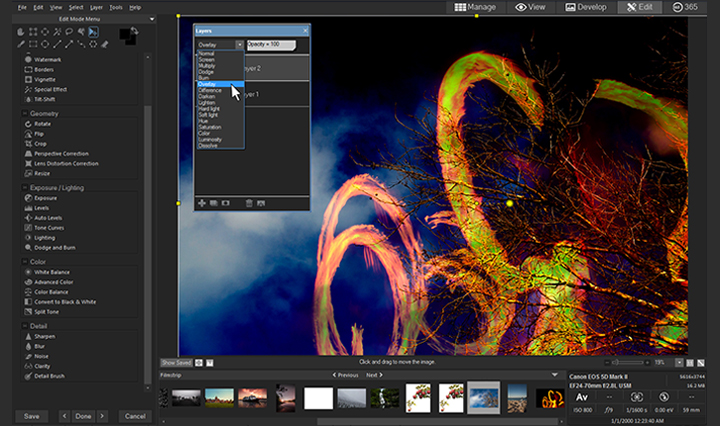This screenshot has width=720, height=426.
Task: Delete the layer using the trash icon
Action: point(249,203)
